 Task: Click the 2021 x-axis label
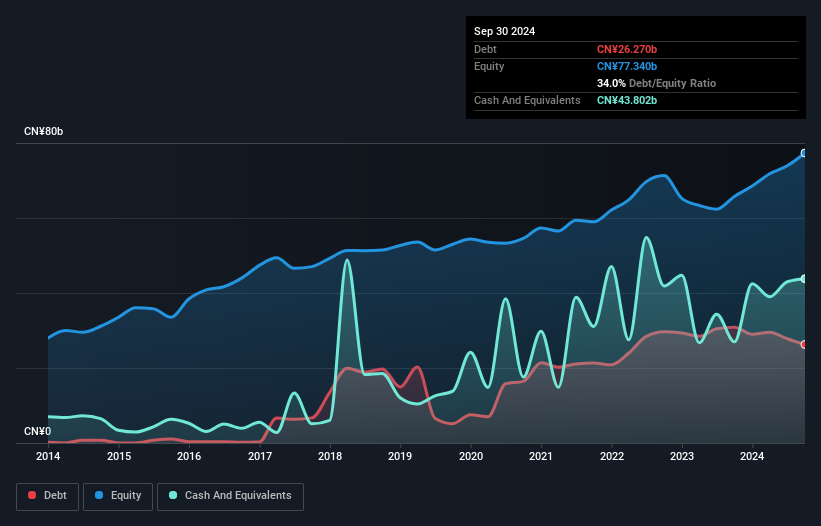pos(541,456)
